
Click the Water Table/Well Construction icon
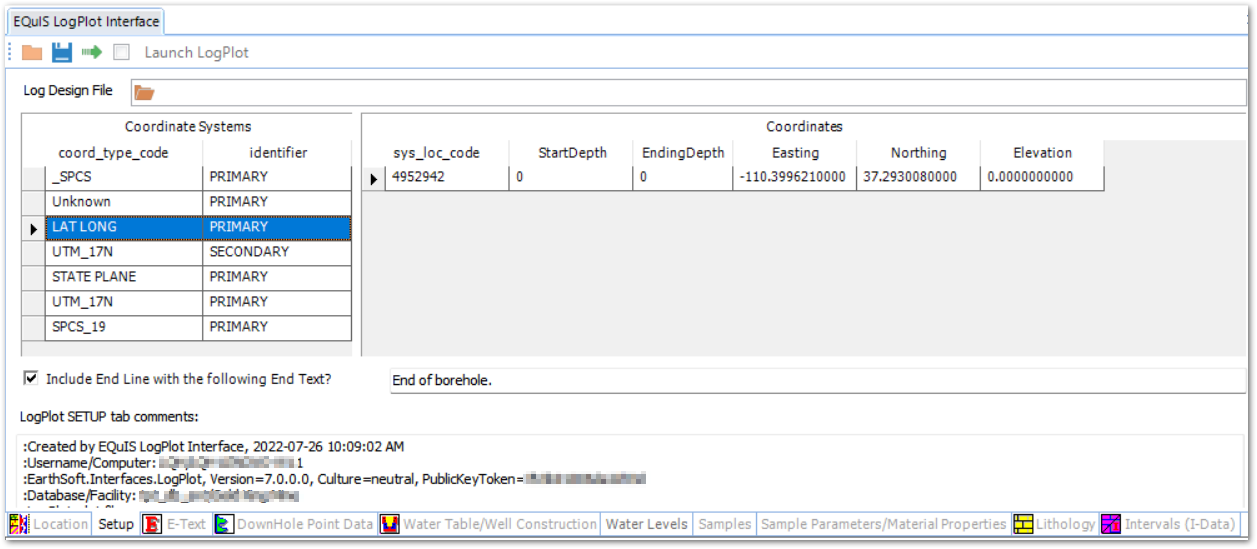[x=389, y=524]
